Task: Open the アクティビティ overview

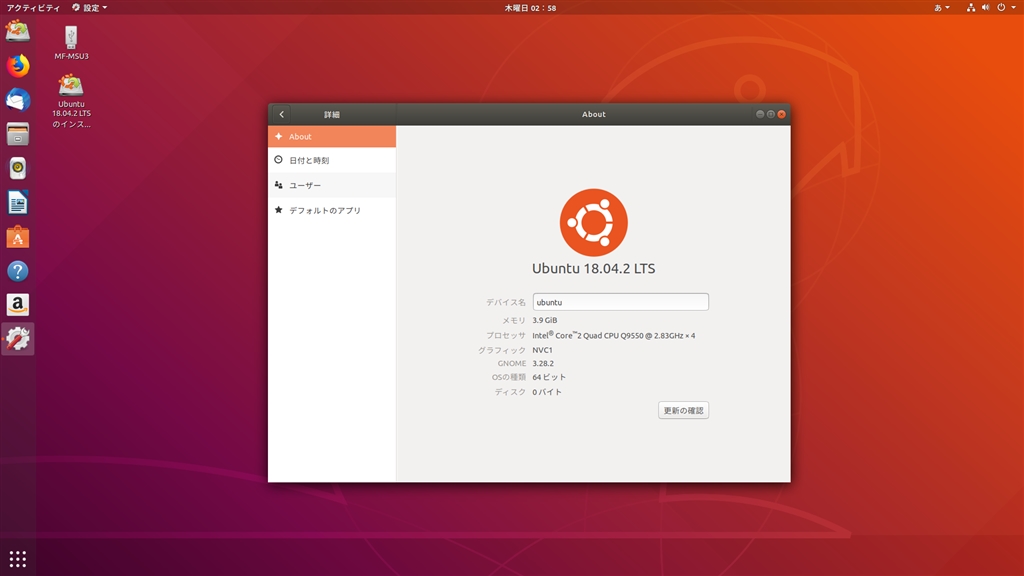Action: [33, 8]
